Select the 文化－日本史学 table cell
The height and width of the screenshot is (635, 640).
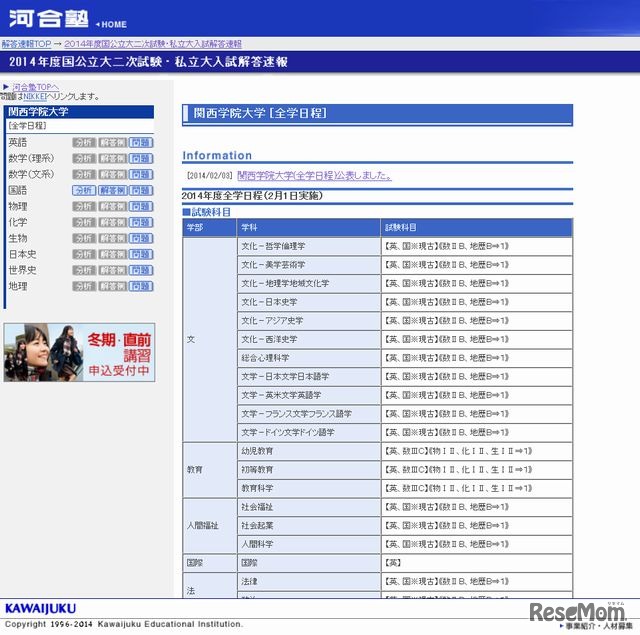click(309, 302)
